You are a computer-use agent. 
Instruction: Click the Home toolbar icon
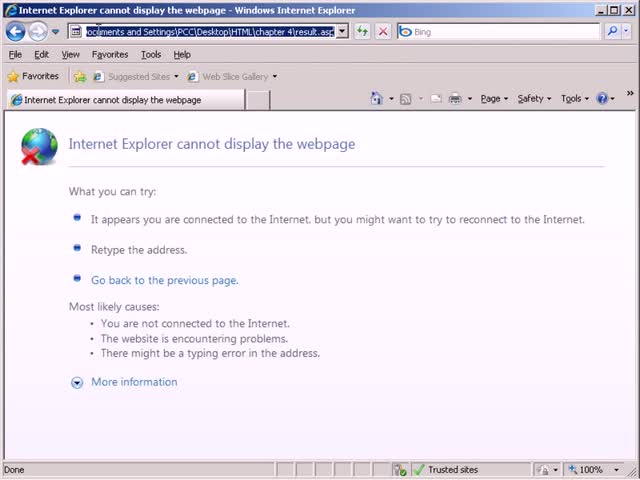[376, 98]
